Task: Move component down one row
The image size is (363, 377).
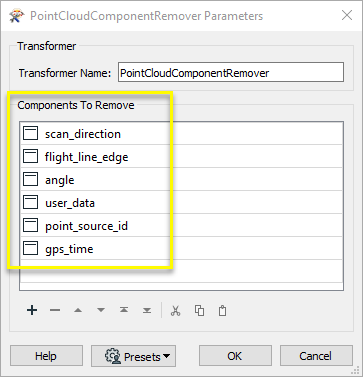Action: [101, 310]
